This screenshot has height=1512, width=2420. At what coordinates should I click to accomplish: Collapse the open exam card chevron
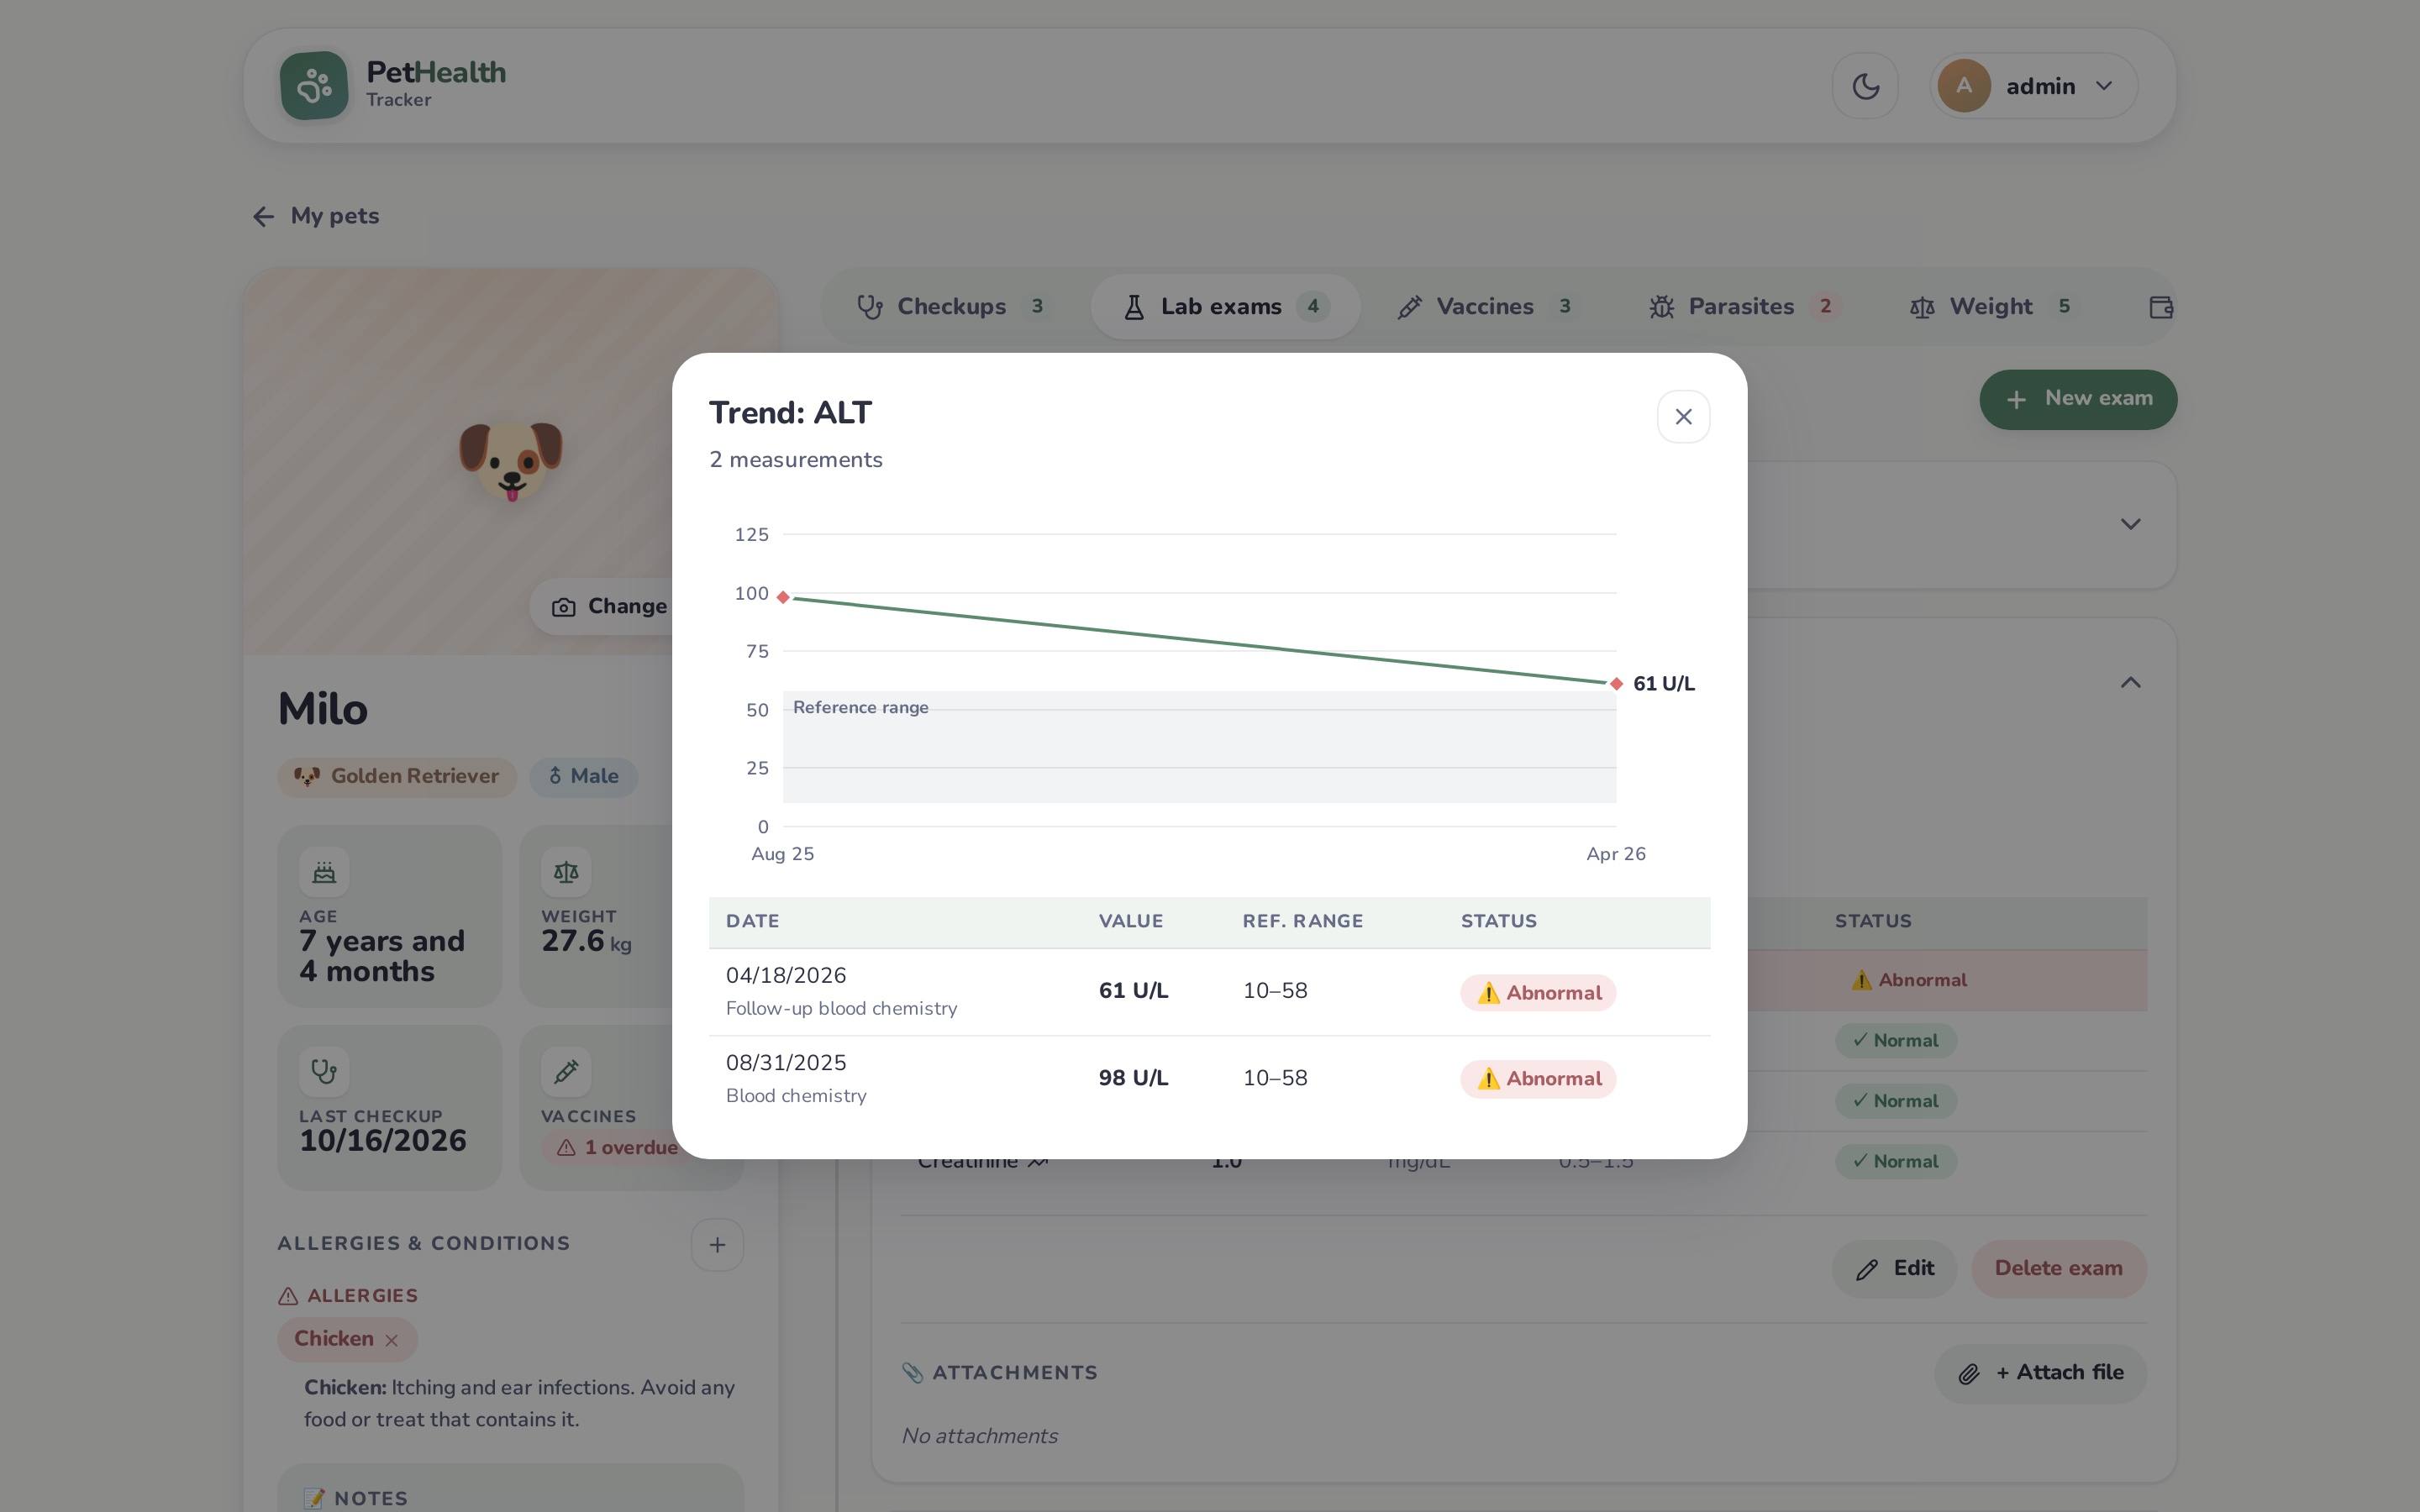tap(2130, 683)
